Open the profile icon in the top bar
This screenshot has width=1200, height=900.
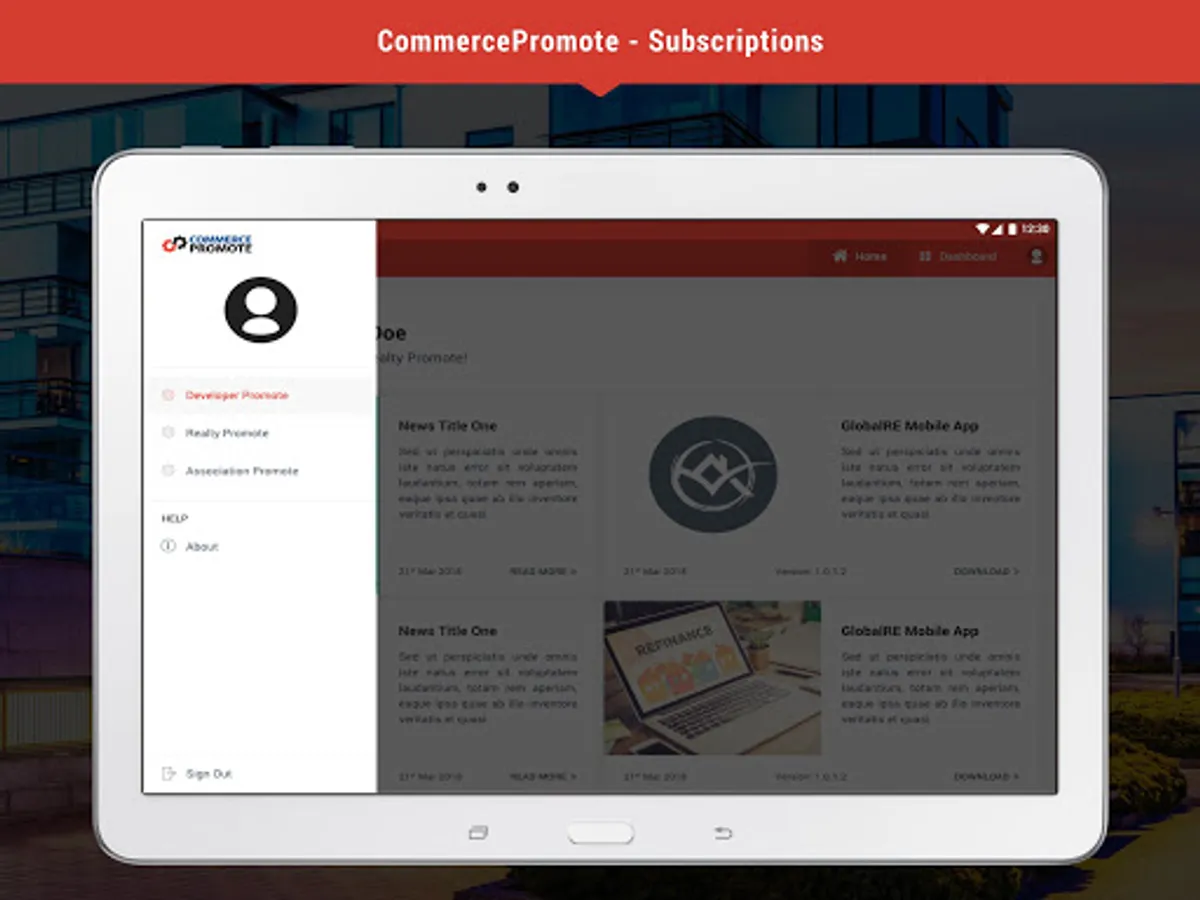(1036, 256)
